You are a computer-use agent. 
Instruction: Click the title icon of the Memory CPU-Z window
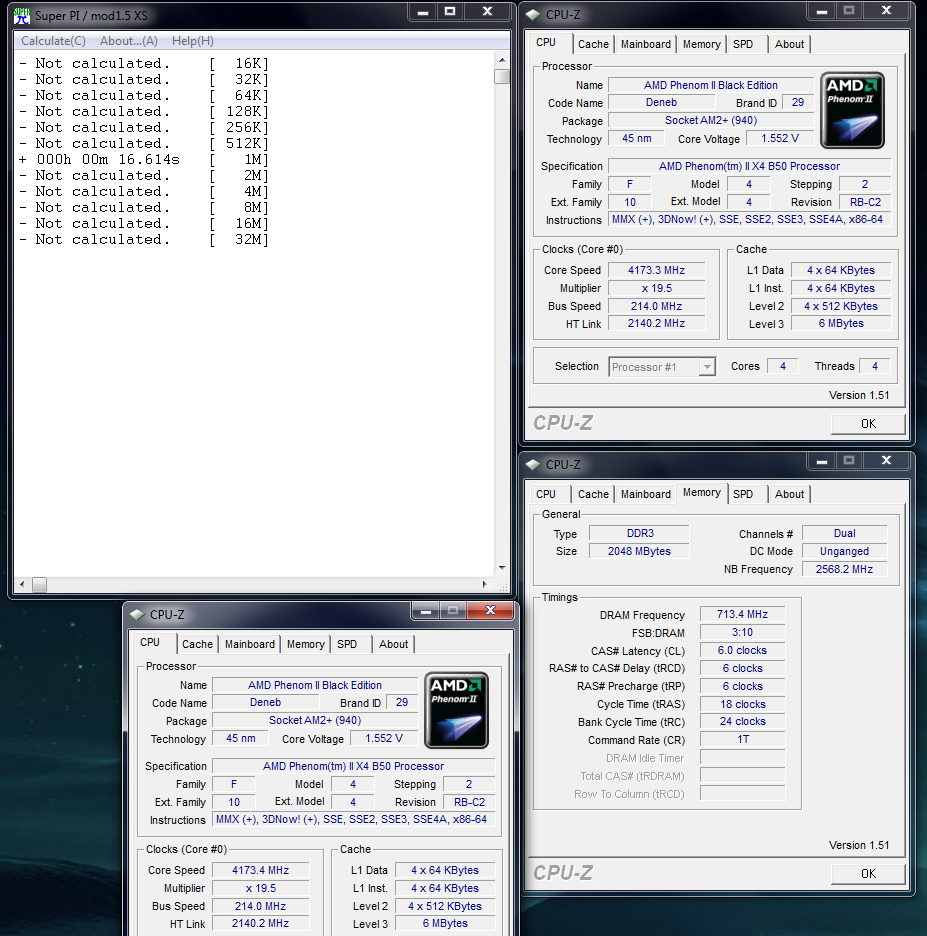point(533,464)
